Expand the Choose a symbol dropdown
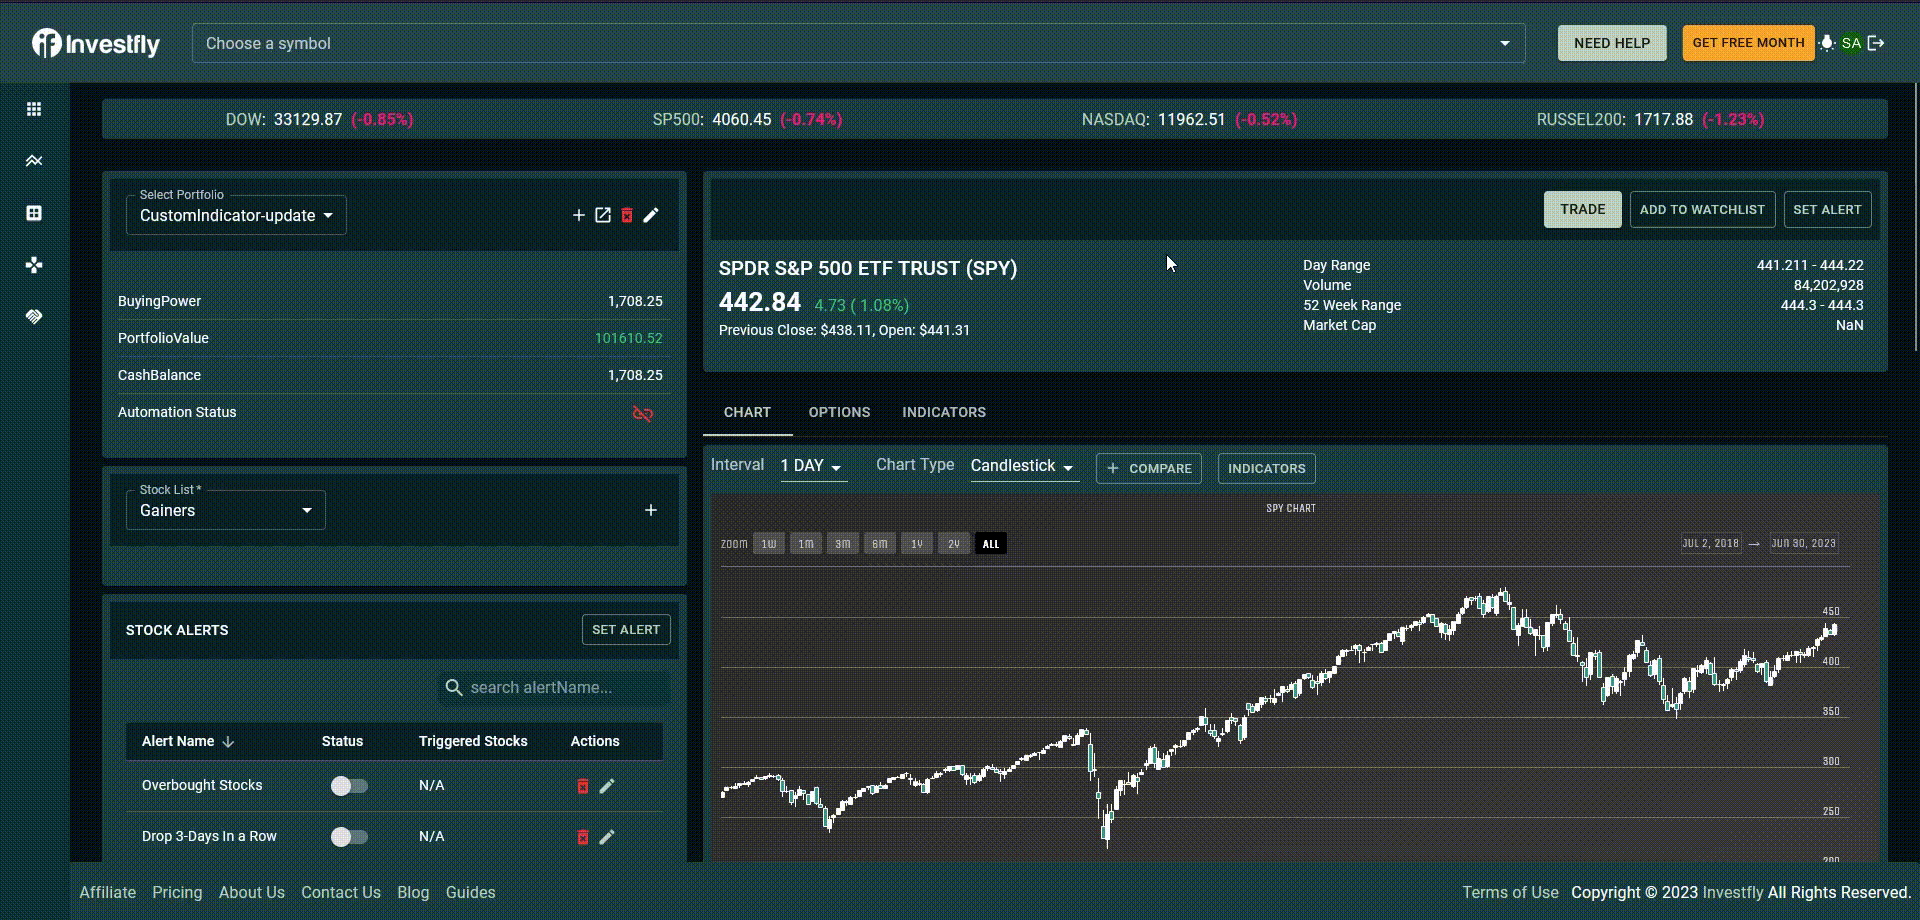This screenshot has height=920, width=1920. coord(1504,43)
